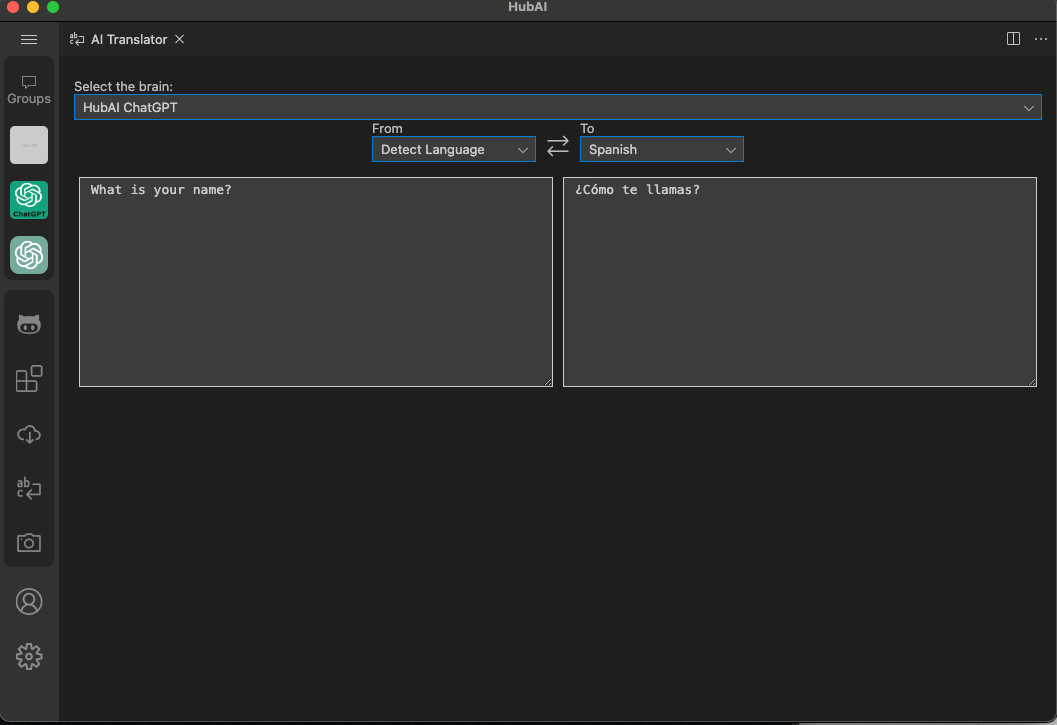
Task: Open the From Detect Language dropdown
Action: pos(454,149)
